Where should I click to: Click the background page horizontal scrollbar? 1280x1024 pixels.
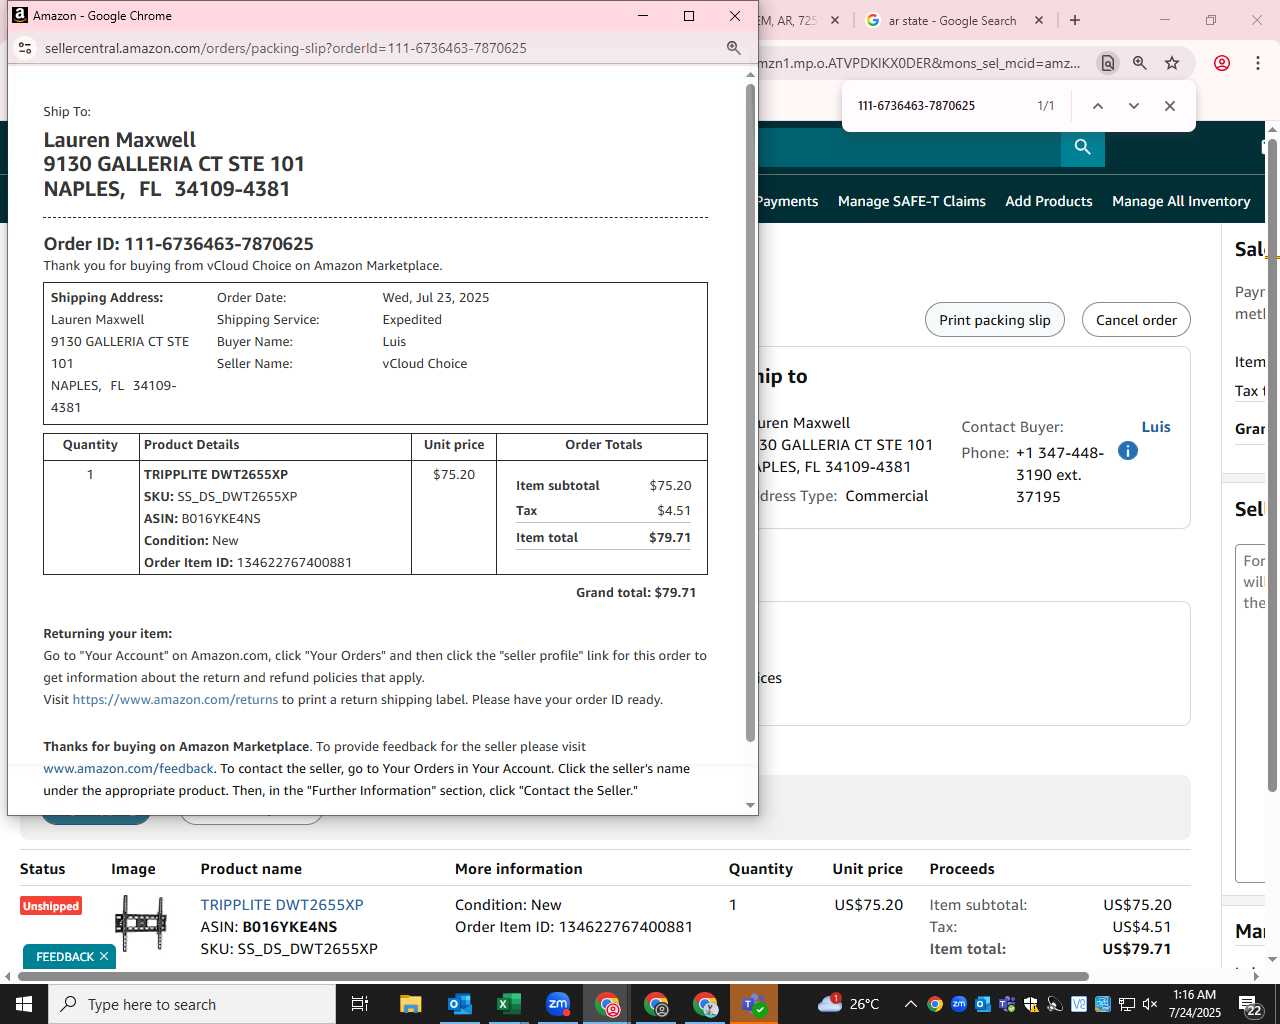coord(553,976)
